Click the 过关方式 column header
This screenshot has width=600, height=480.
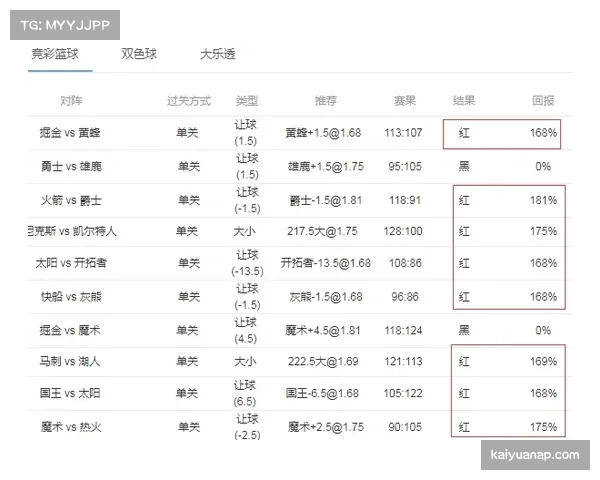click(189, 101)
